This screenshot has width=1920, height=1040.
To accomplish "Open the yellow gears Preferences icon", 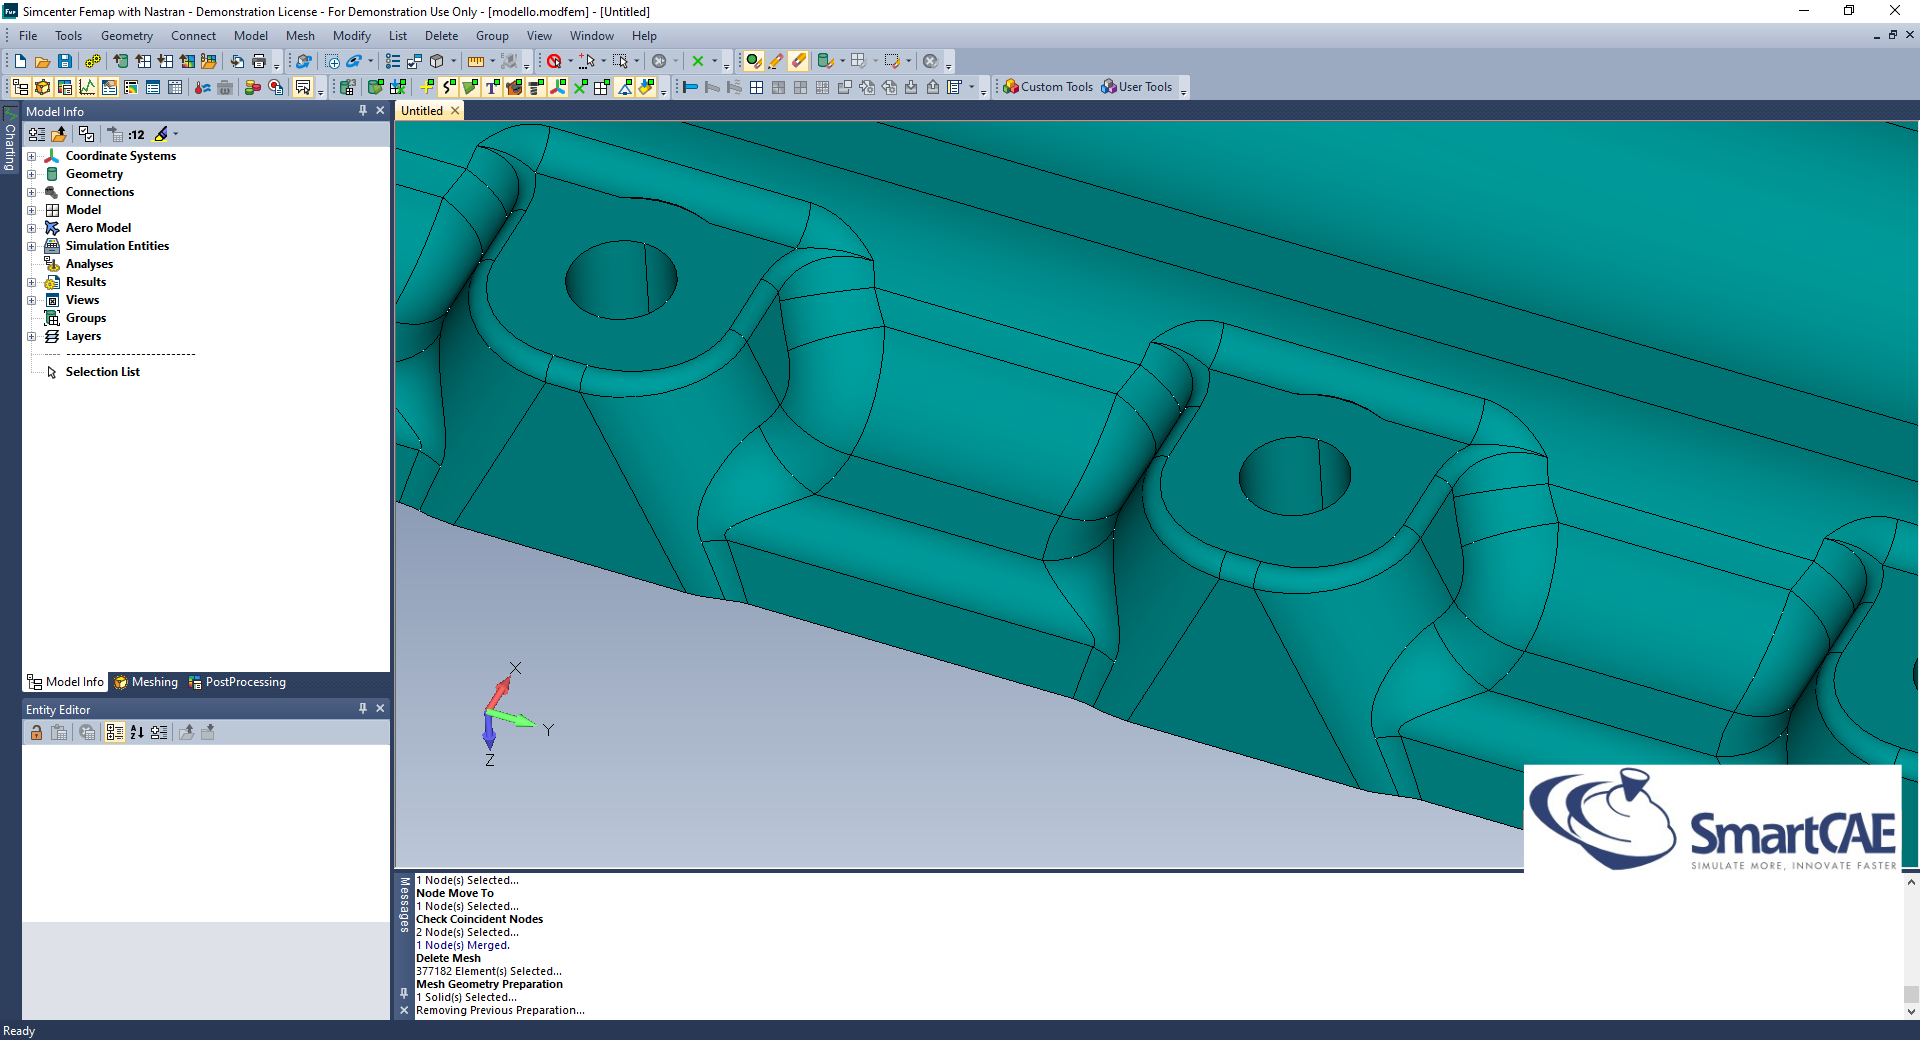I will (x=92, y=61).
